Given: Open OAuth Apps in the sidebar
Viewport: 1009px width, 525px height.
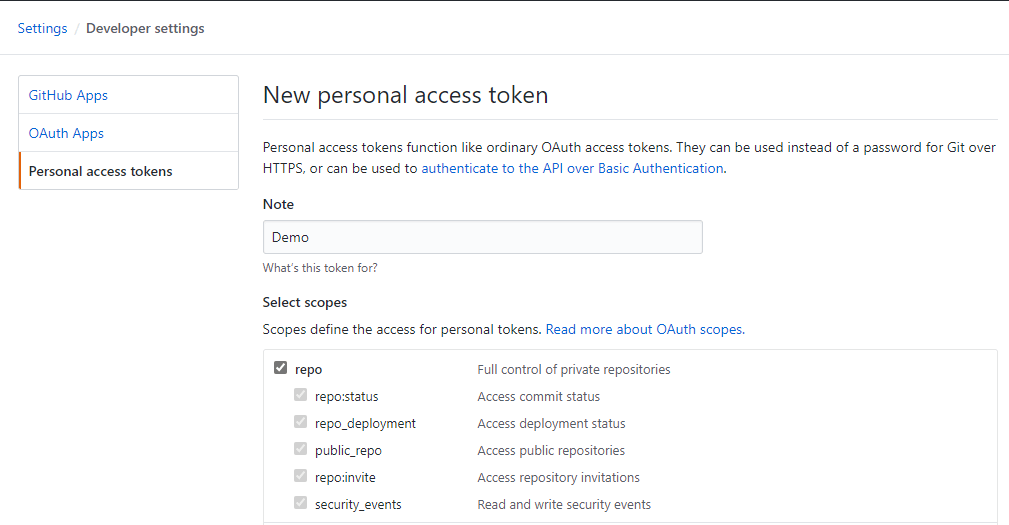Looking at the screenshot, I should (66, 133).
